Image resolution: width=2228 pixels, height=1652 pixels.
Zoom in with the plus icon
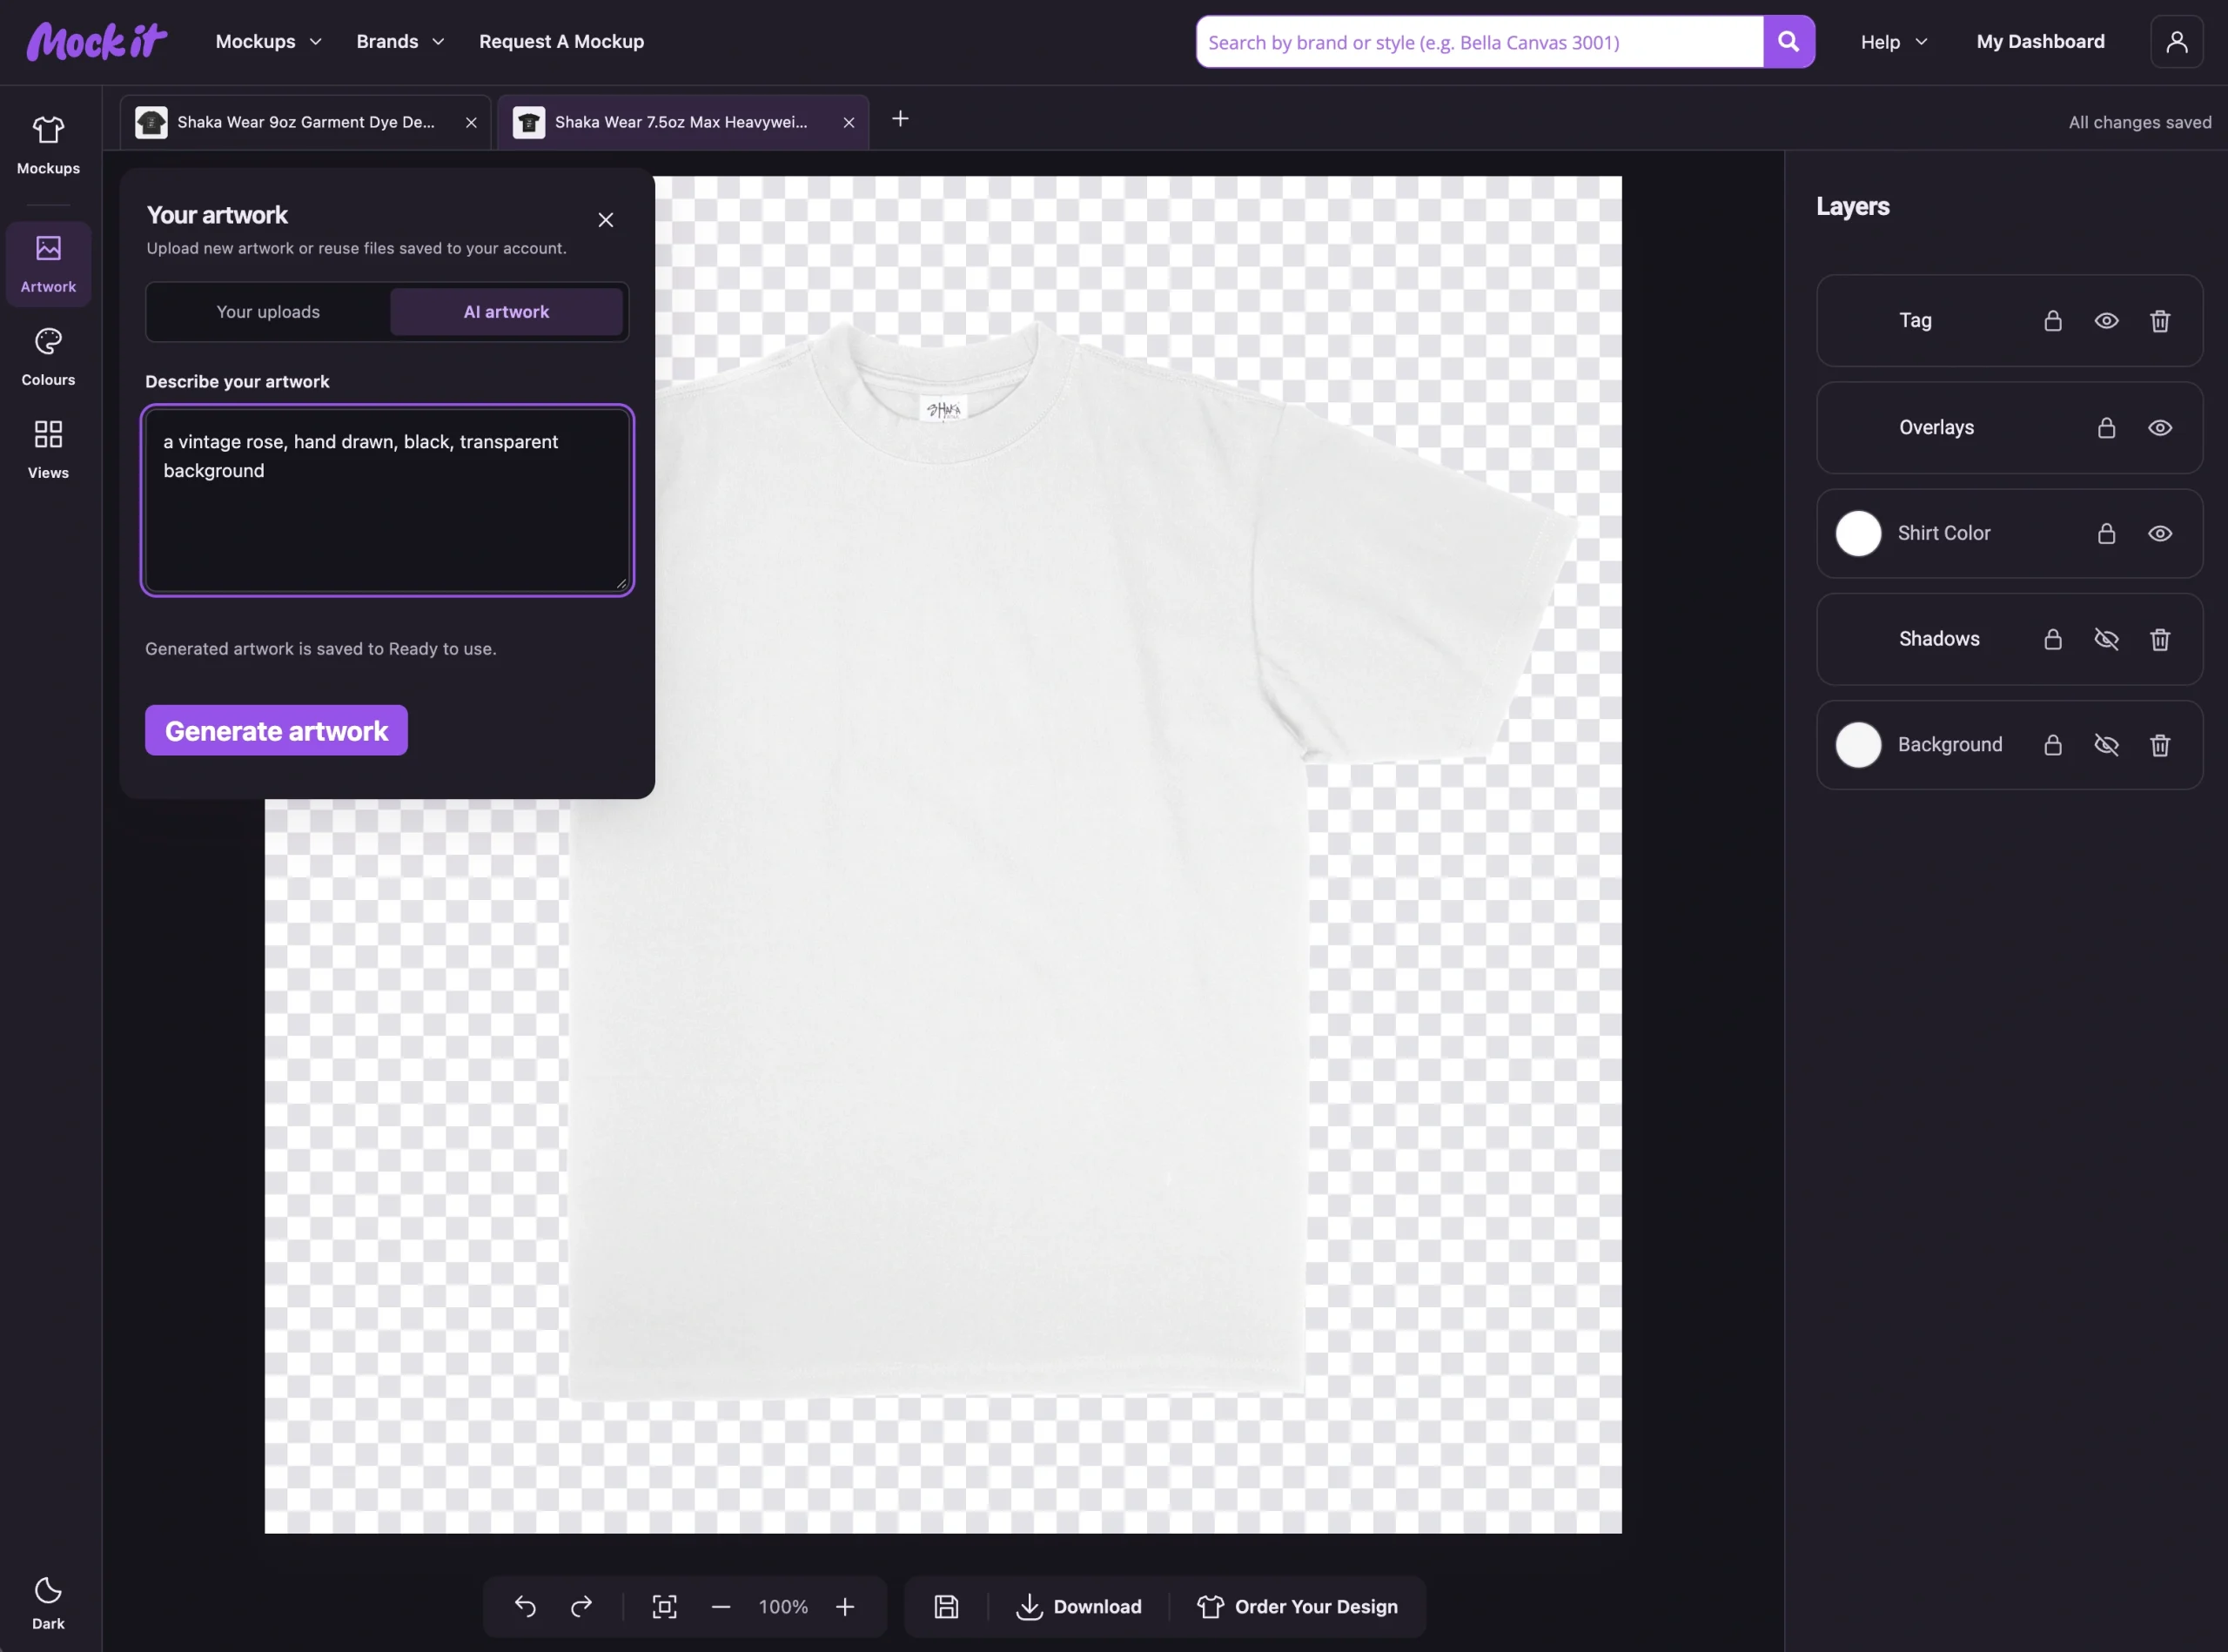click(x=845, y=1606)
